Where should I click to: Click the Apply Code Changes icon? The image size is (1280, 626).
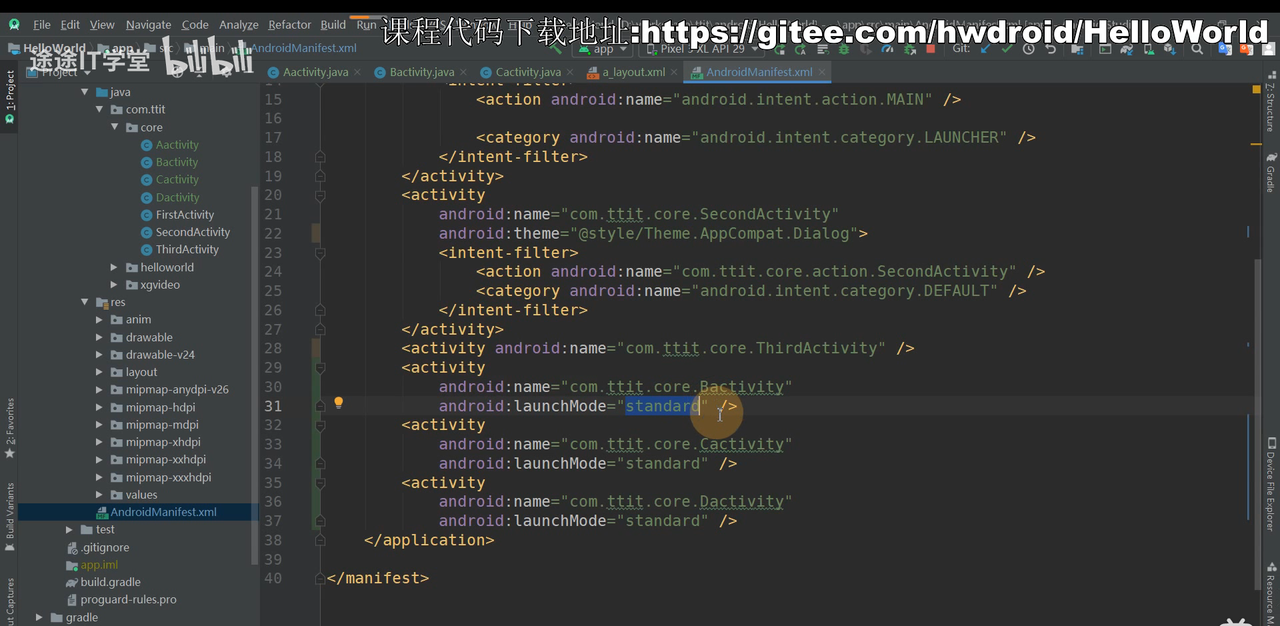click(x=823, y=48)
